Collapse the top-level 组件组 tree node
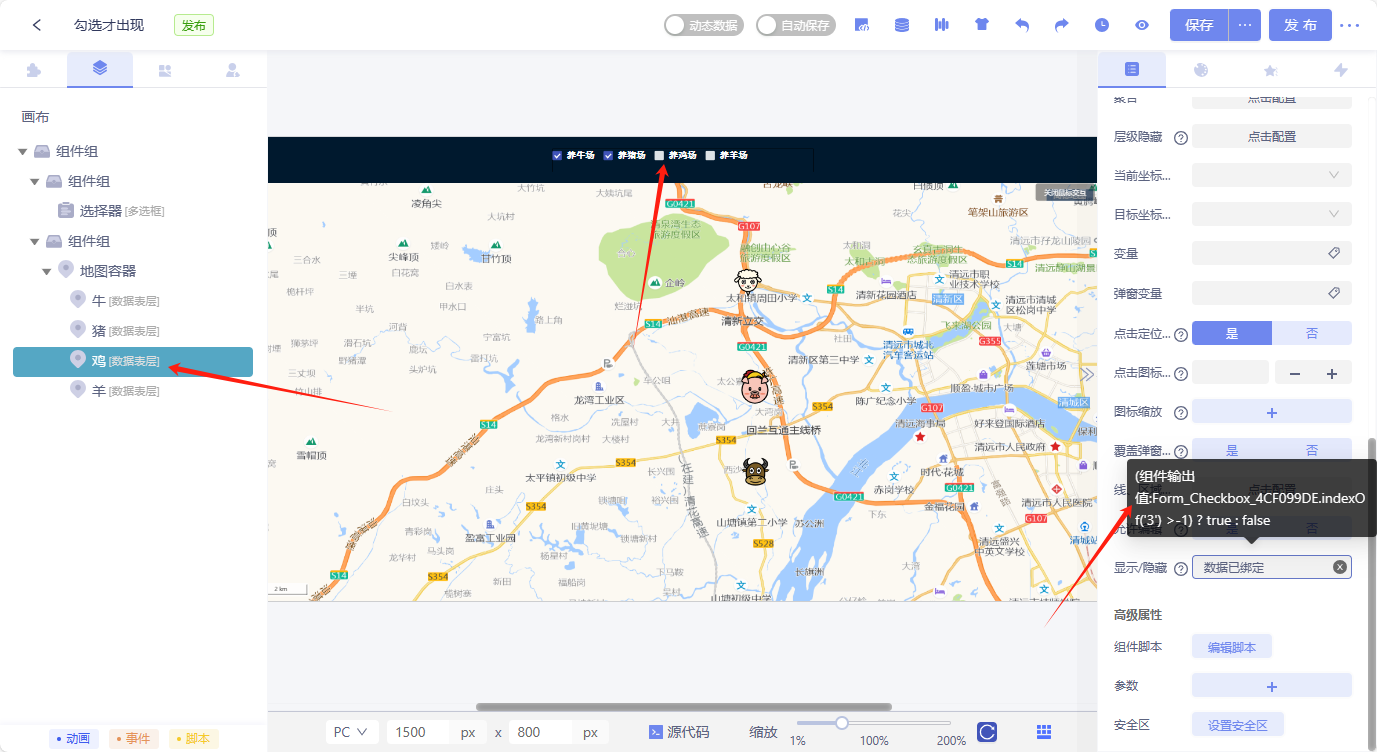 click(x=22, y=152)
